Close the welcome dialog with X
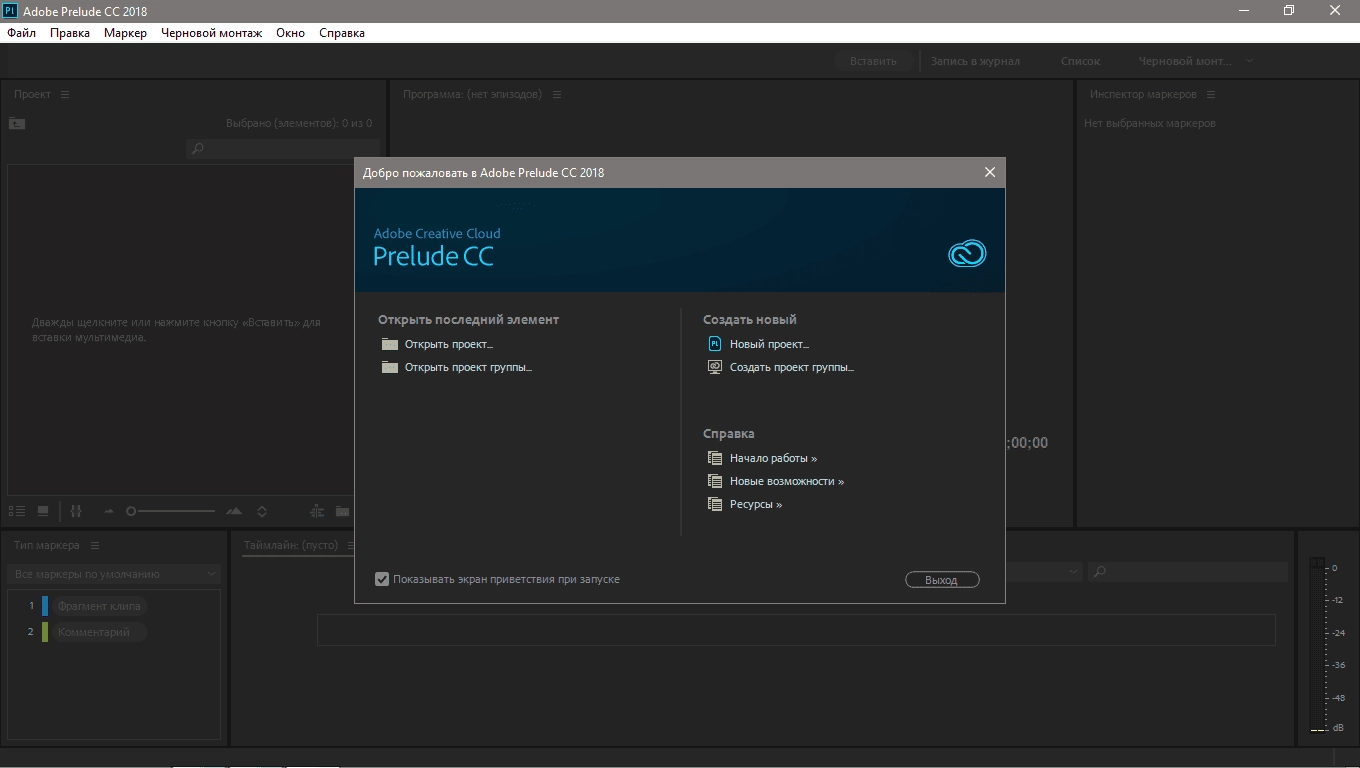 pyautogui.click(x=990, y=172)
